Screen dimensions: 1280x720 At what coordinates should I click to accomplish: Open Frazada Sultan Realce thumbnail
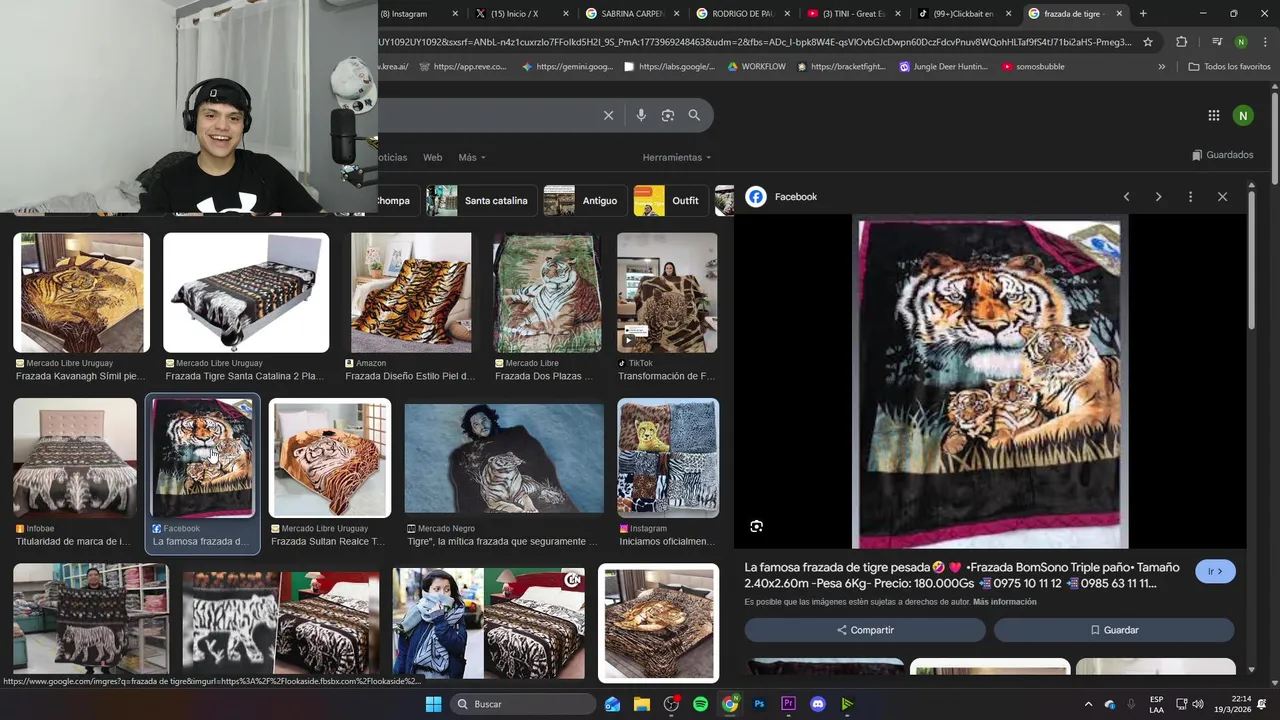pos(330,458)
